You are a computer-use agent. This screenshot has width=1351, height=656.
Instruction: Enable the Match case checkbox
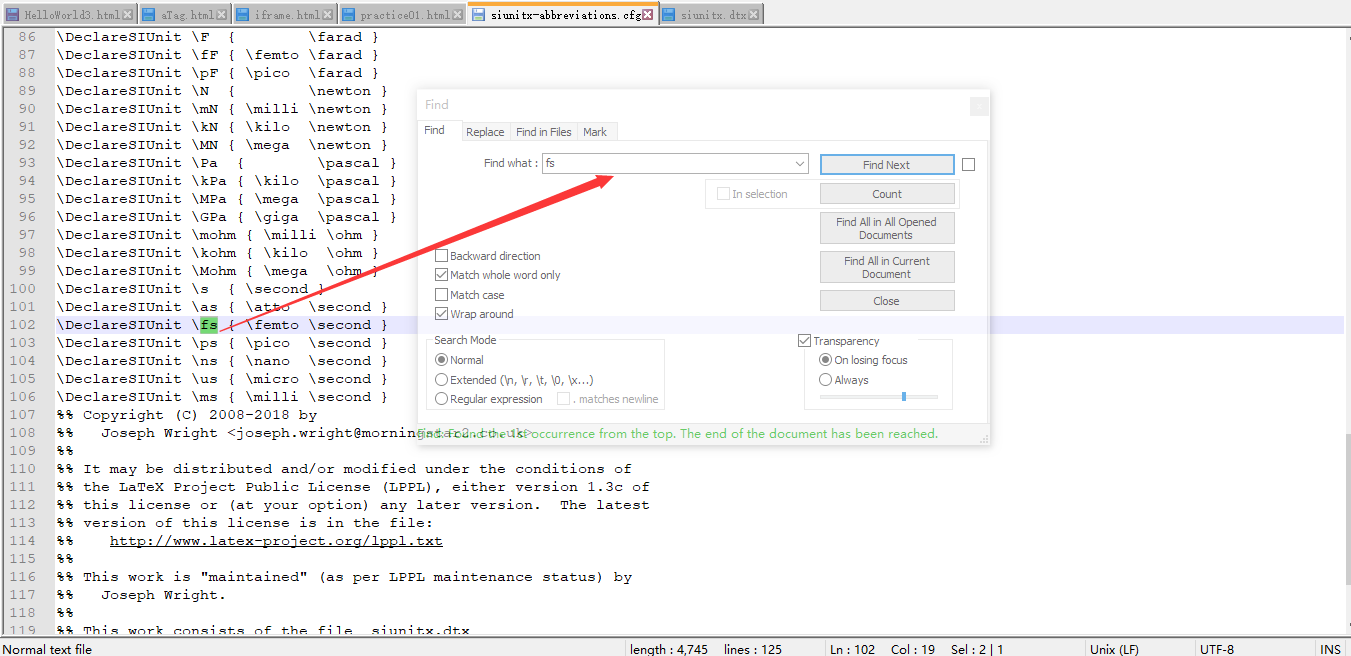click(441, 294)
